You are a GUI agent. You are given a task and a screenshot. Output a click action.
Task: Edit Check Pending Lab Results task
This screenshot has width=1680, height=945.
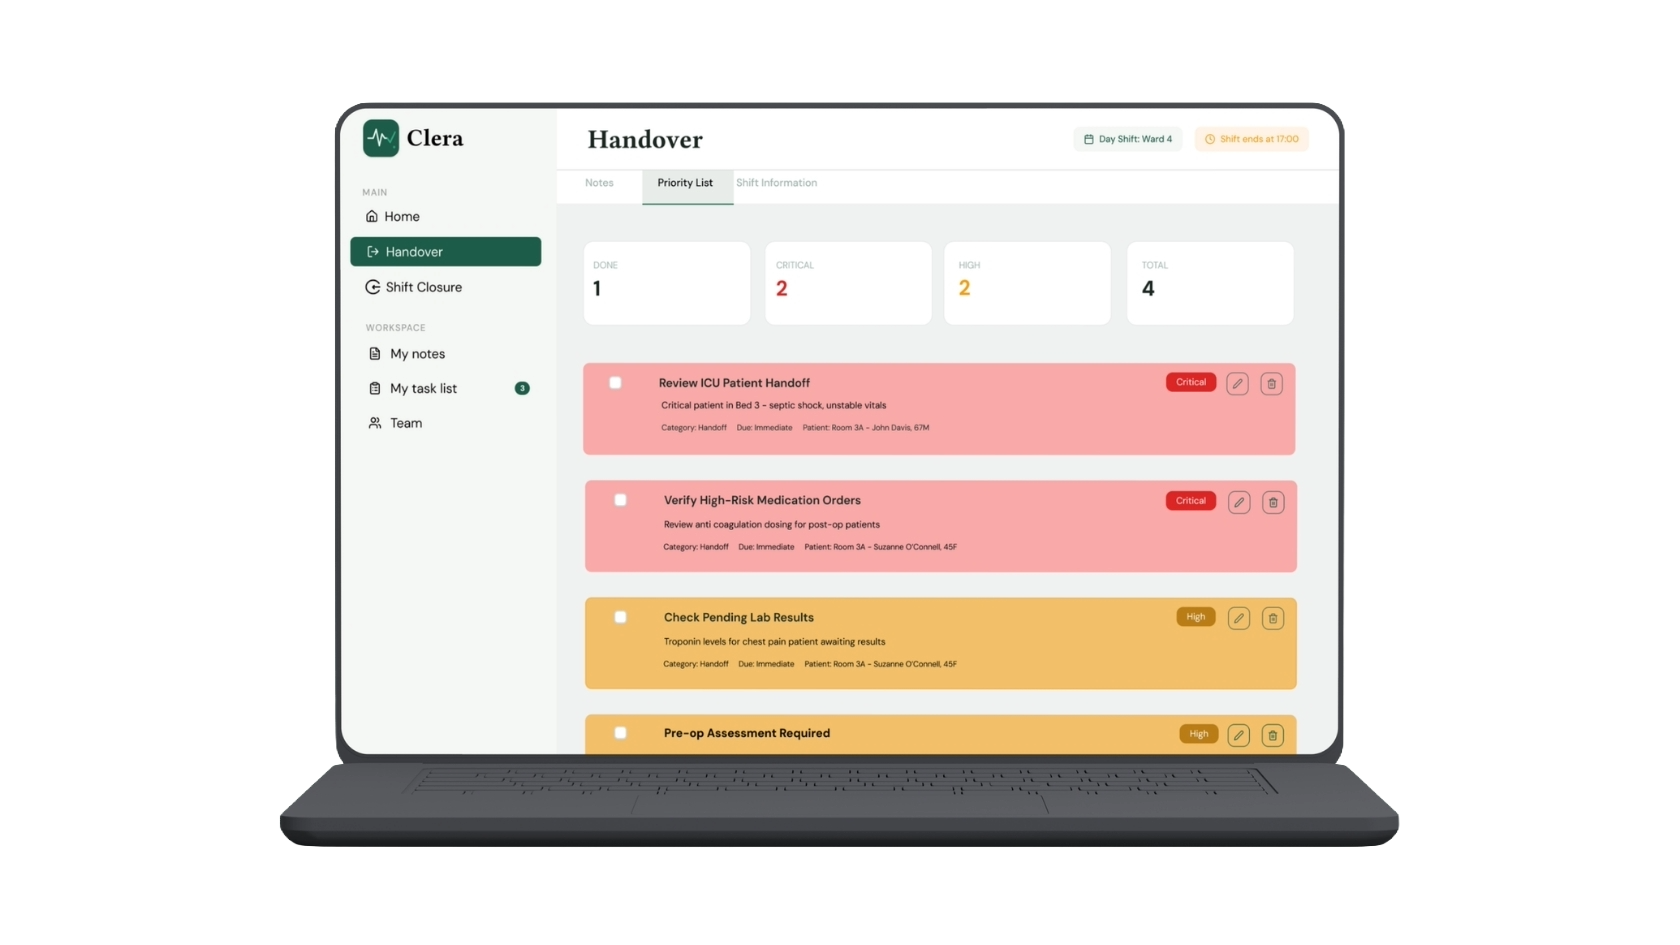click(1239, 618)
